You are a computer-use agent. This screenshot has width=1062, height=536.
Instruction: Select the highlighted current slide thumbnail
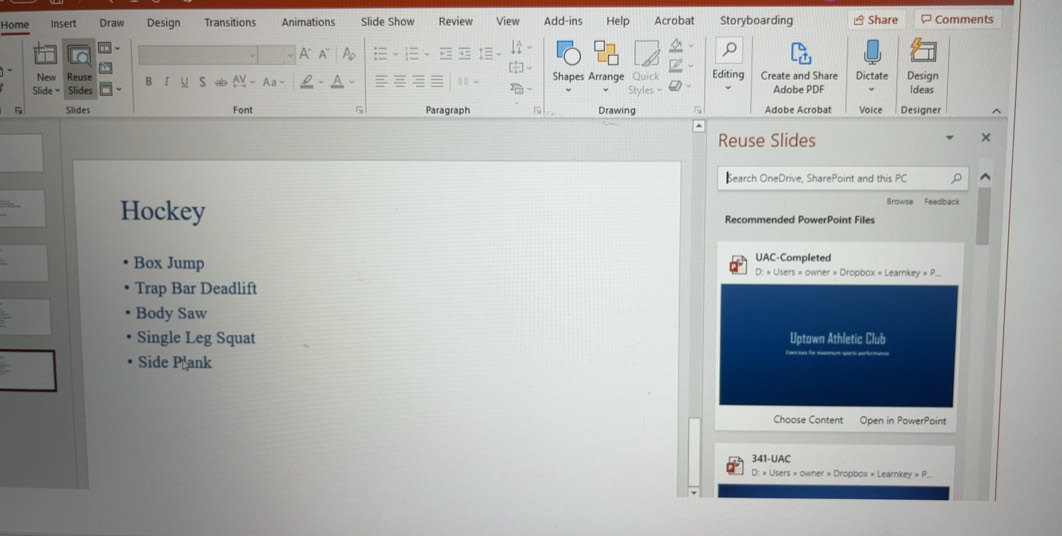pos(26,370)
